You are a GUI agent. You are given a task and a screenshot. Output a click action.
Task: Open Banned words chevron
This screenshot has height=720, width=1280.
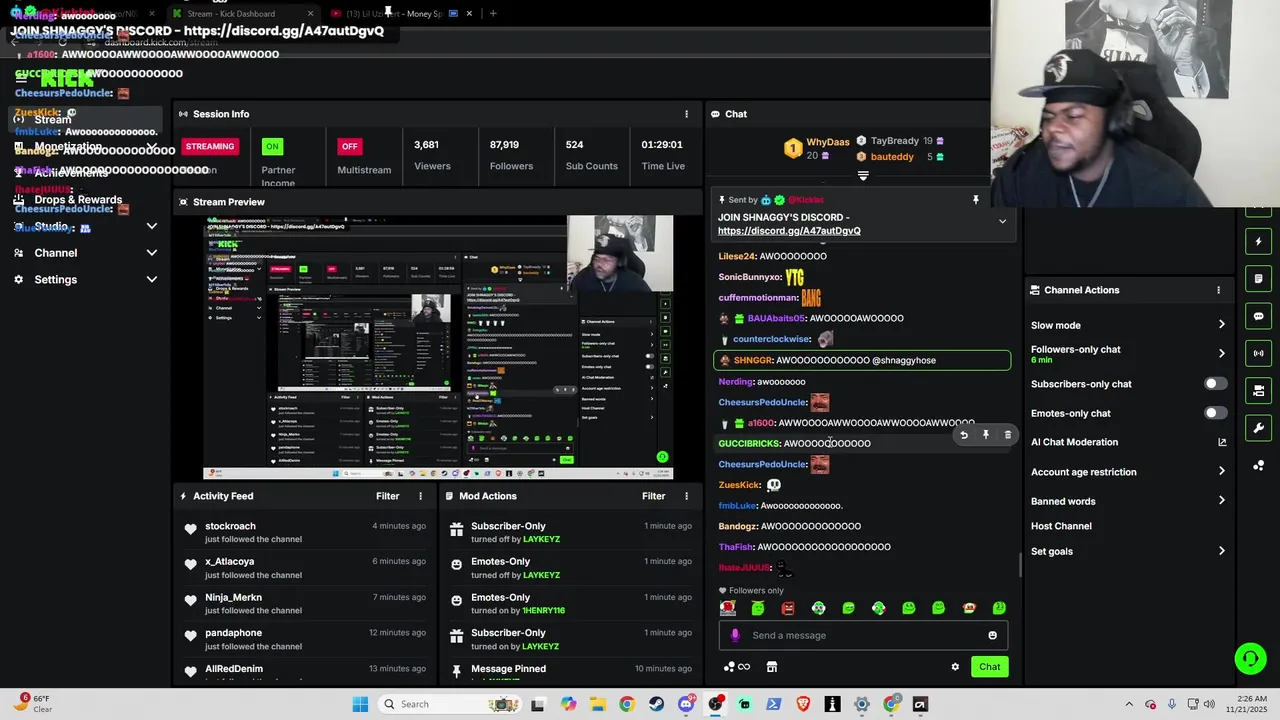pyautogui.click(x=1221, y=501)
